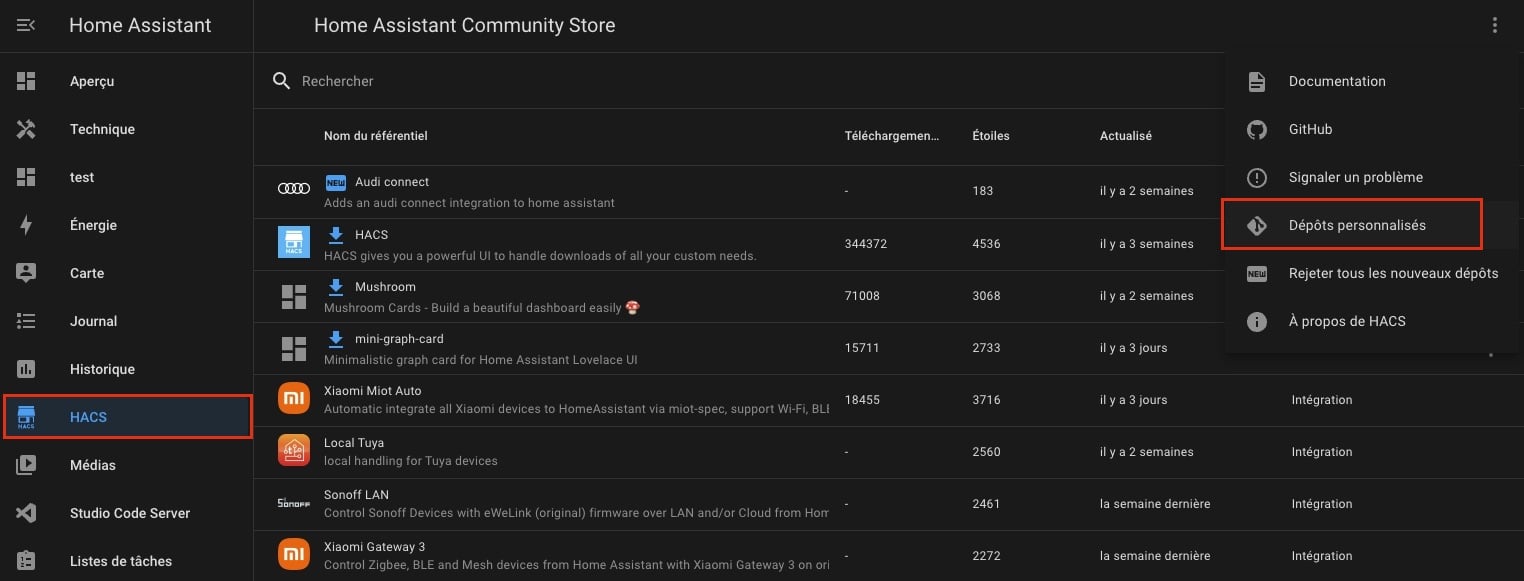Click the Sonoff LAN star count 2461
The width and height of the screenshot is (1524, 581).
pyautogui.click(x=986, y=504)
